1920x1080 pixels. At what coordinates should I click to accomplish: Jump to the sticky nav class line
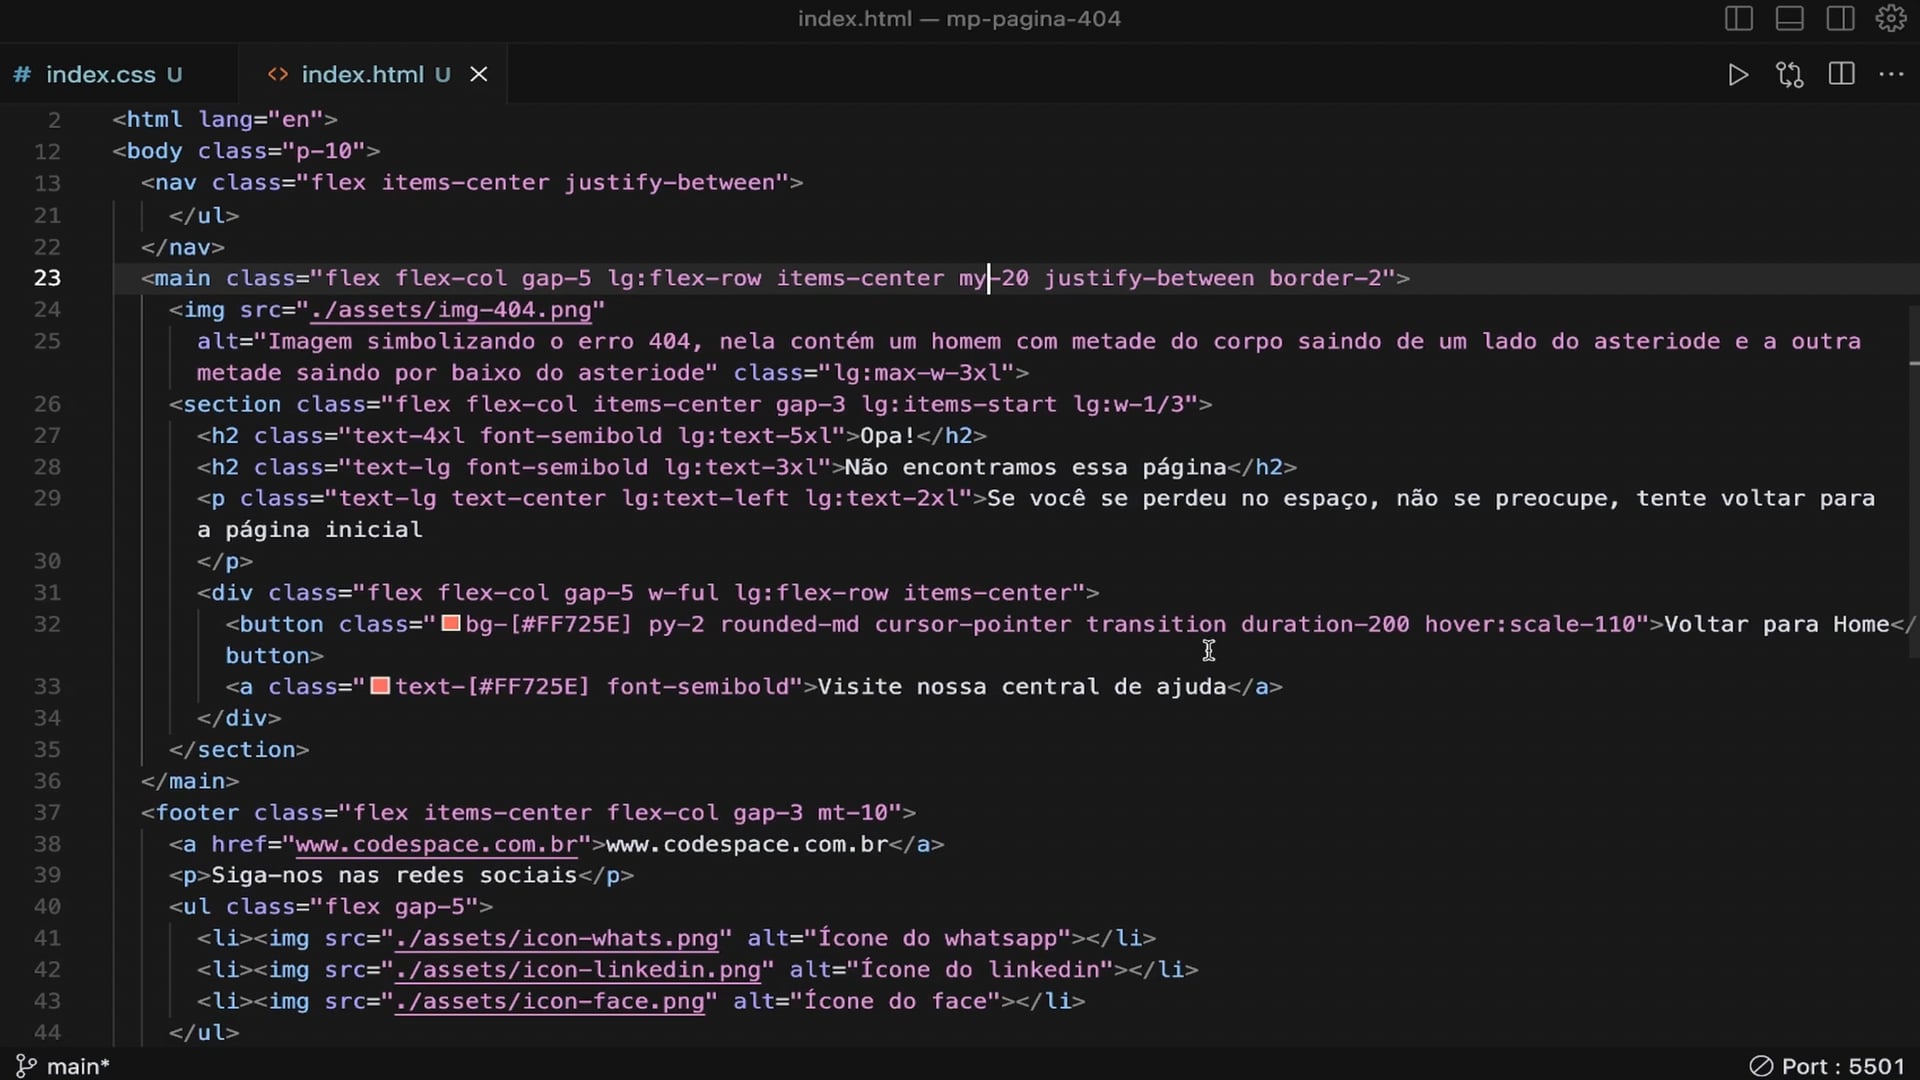pyautogui.click(x=472, y=183)
